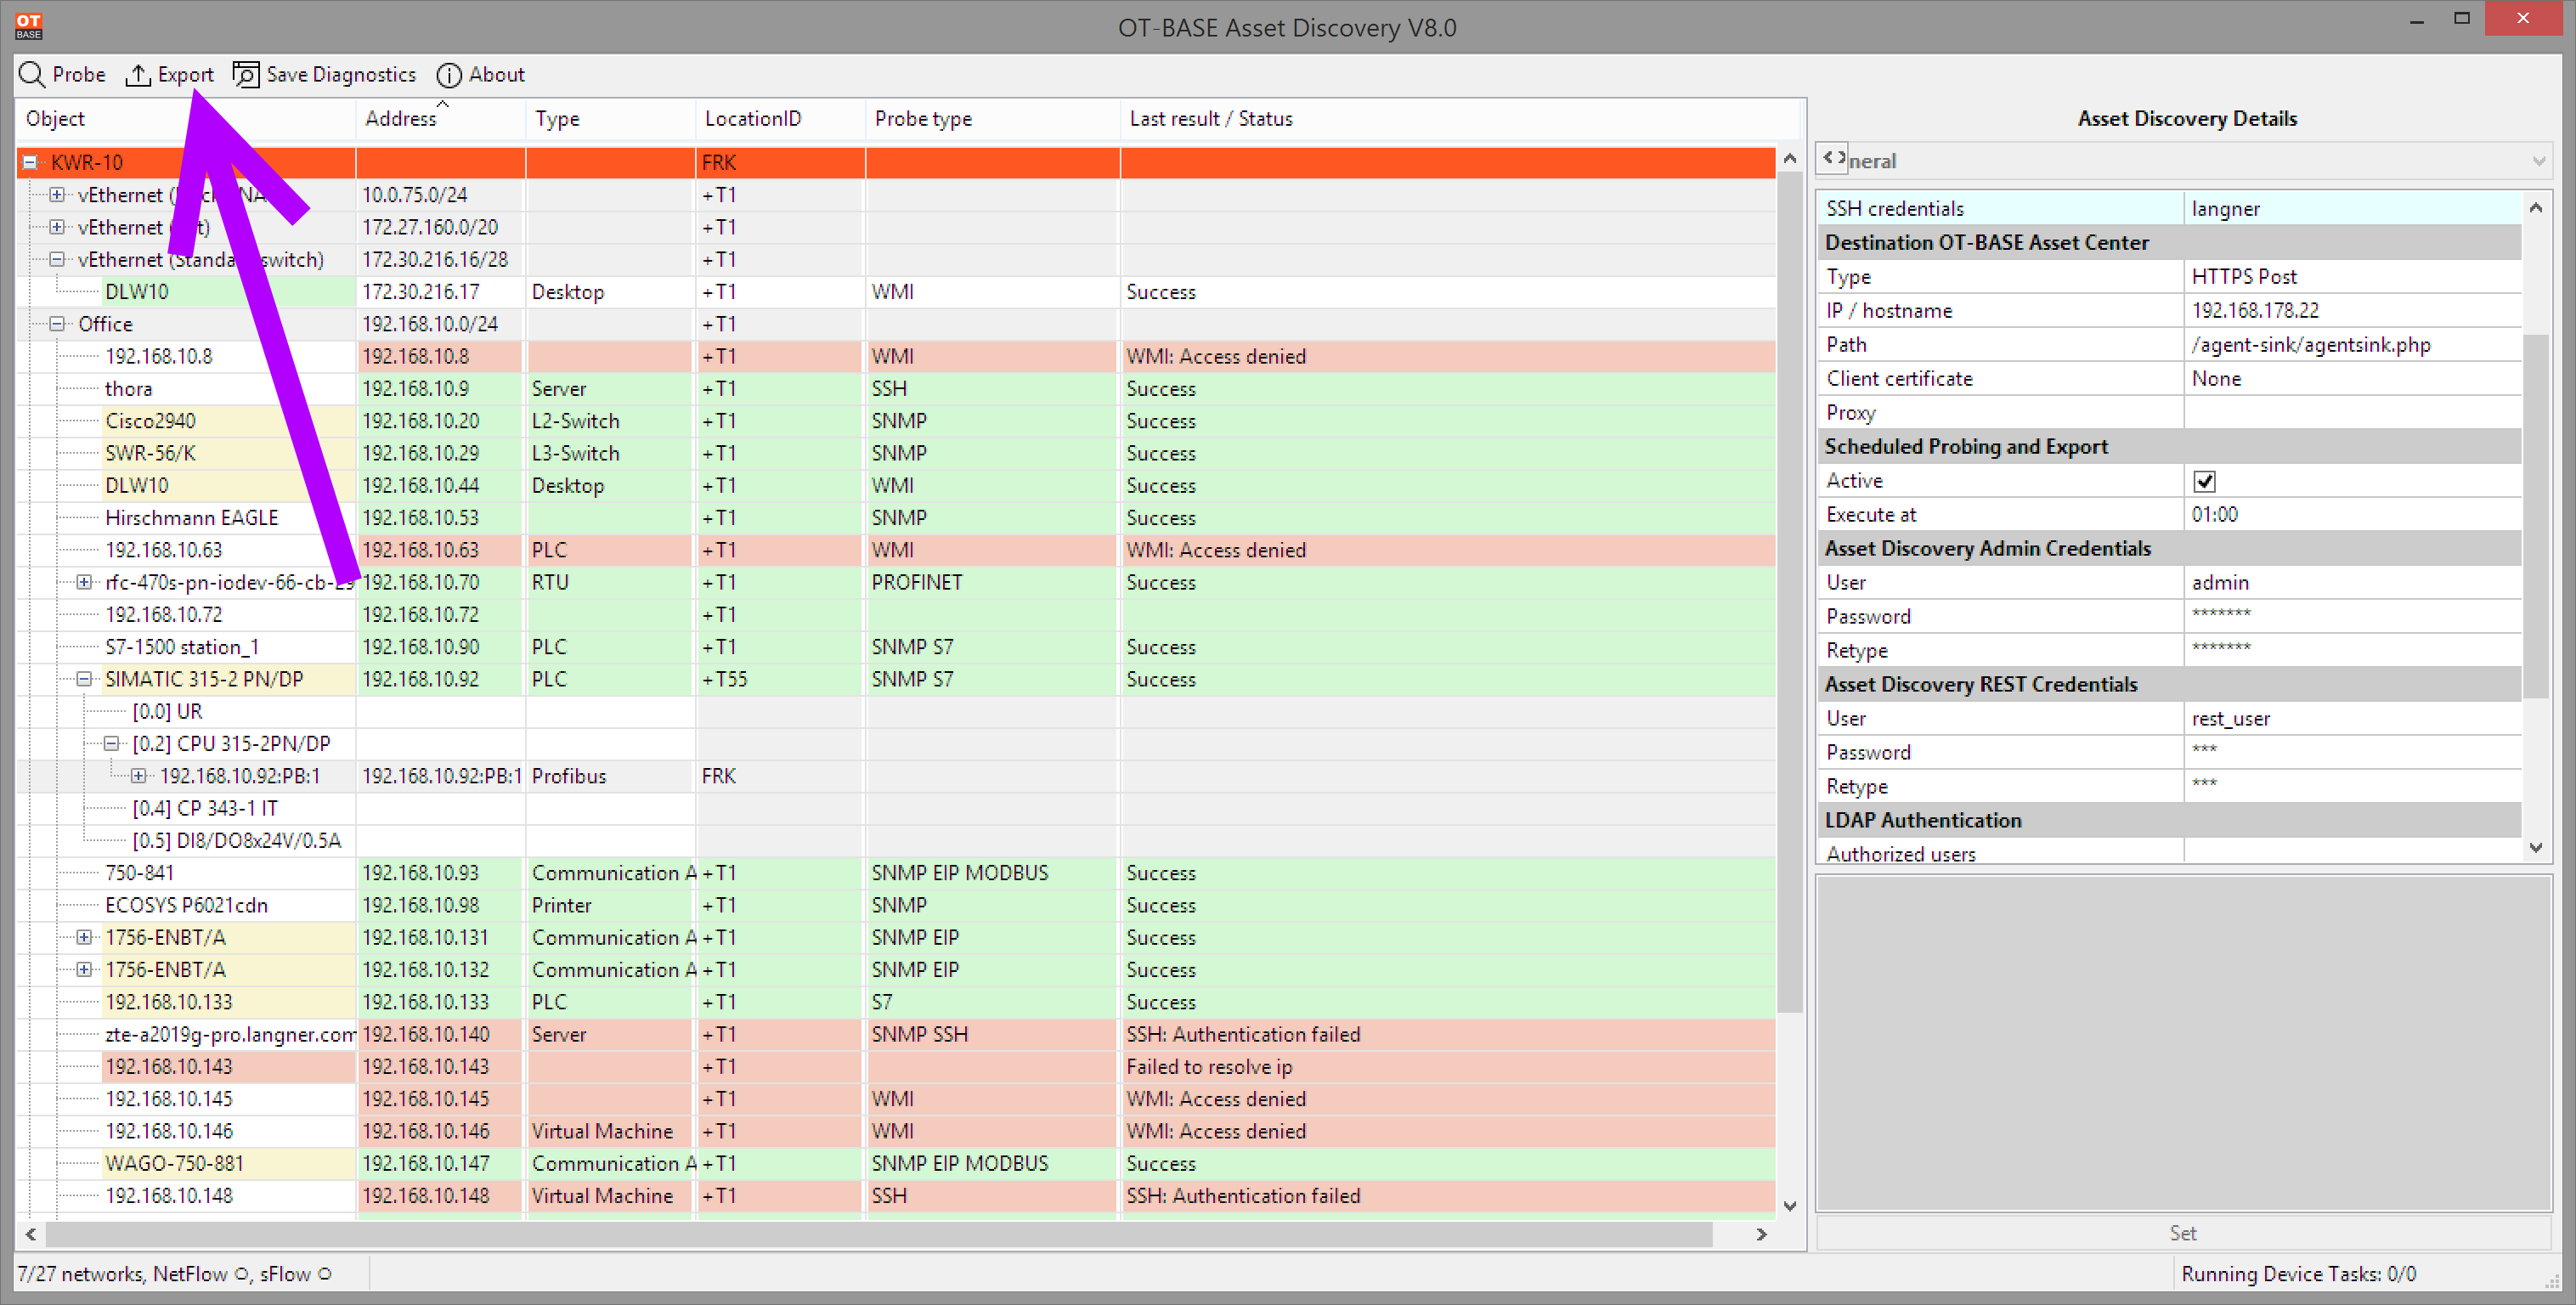Expand the 1756-ENBT/A node at 192.168.10.132
2576x1305 pixels.
coord(84,969)
